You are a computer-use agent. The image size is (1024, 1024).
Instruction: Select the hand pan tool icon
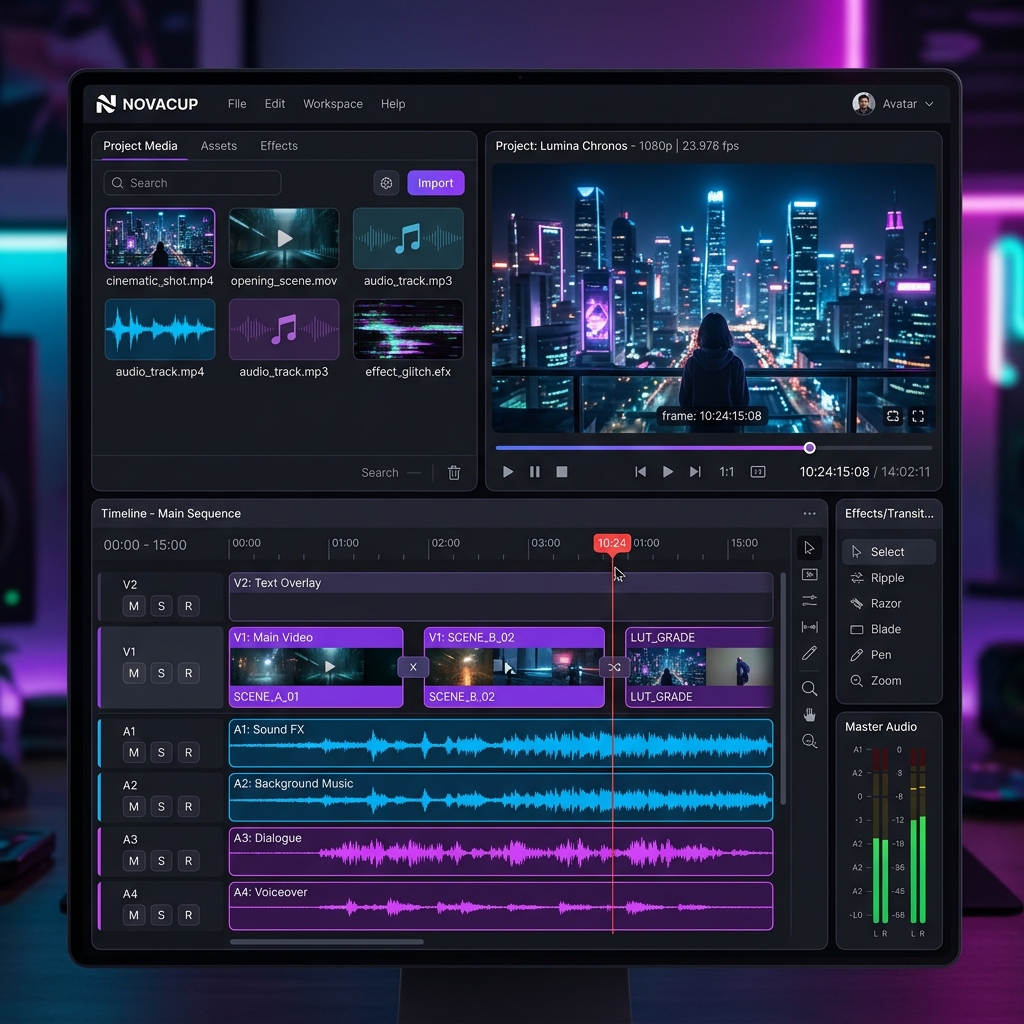pos(809,714)
